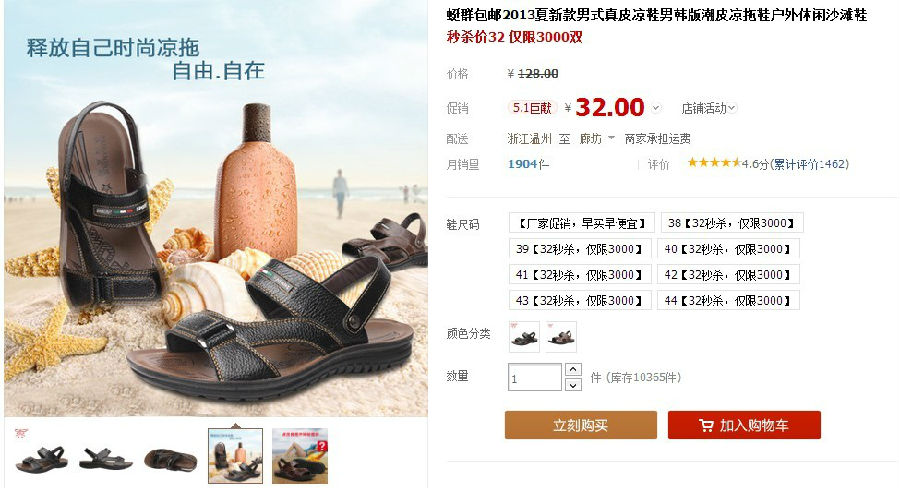Open the 廊坊 delivery destination dropdown
This screenshot has width=900, height=488.
click(x=597, y=138)
